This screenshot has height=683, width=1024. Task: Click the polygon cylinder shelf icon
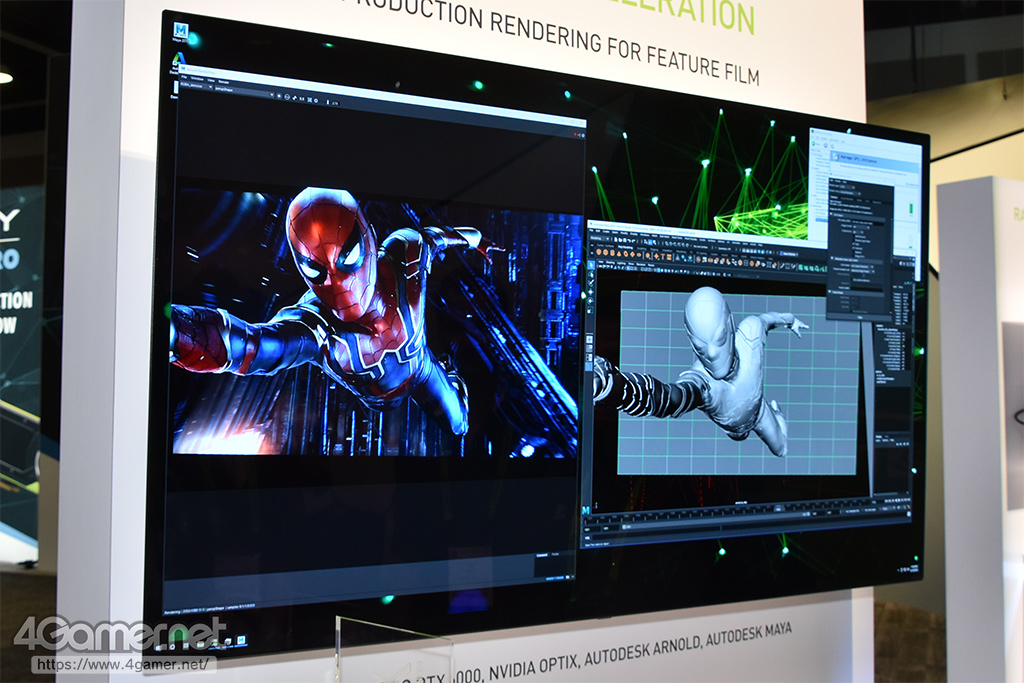[612, 253]
